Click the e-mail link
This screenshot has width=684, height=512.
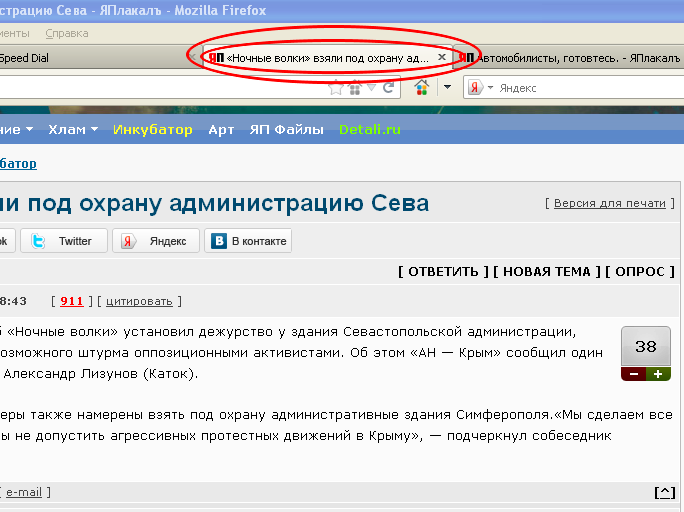click(24, 492)
